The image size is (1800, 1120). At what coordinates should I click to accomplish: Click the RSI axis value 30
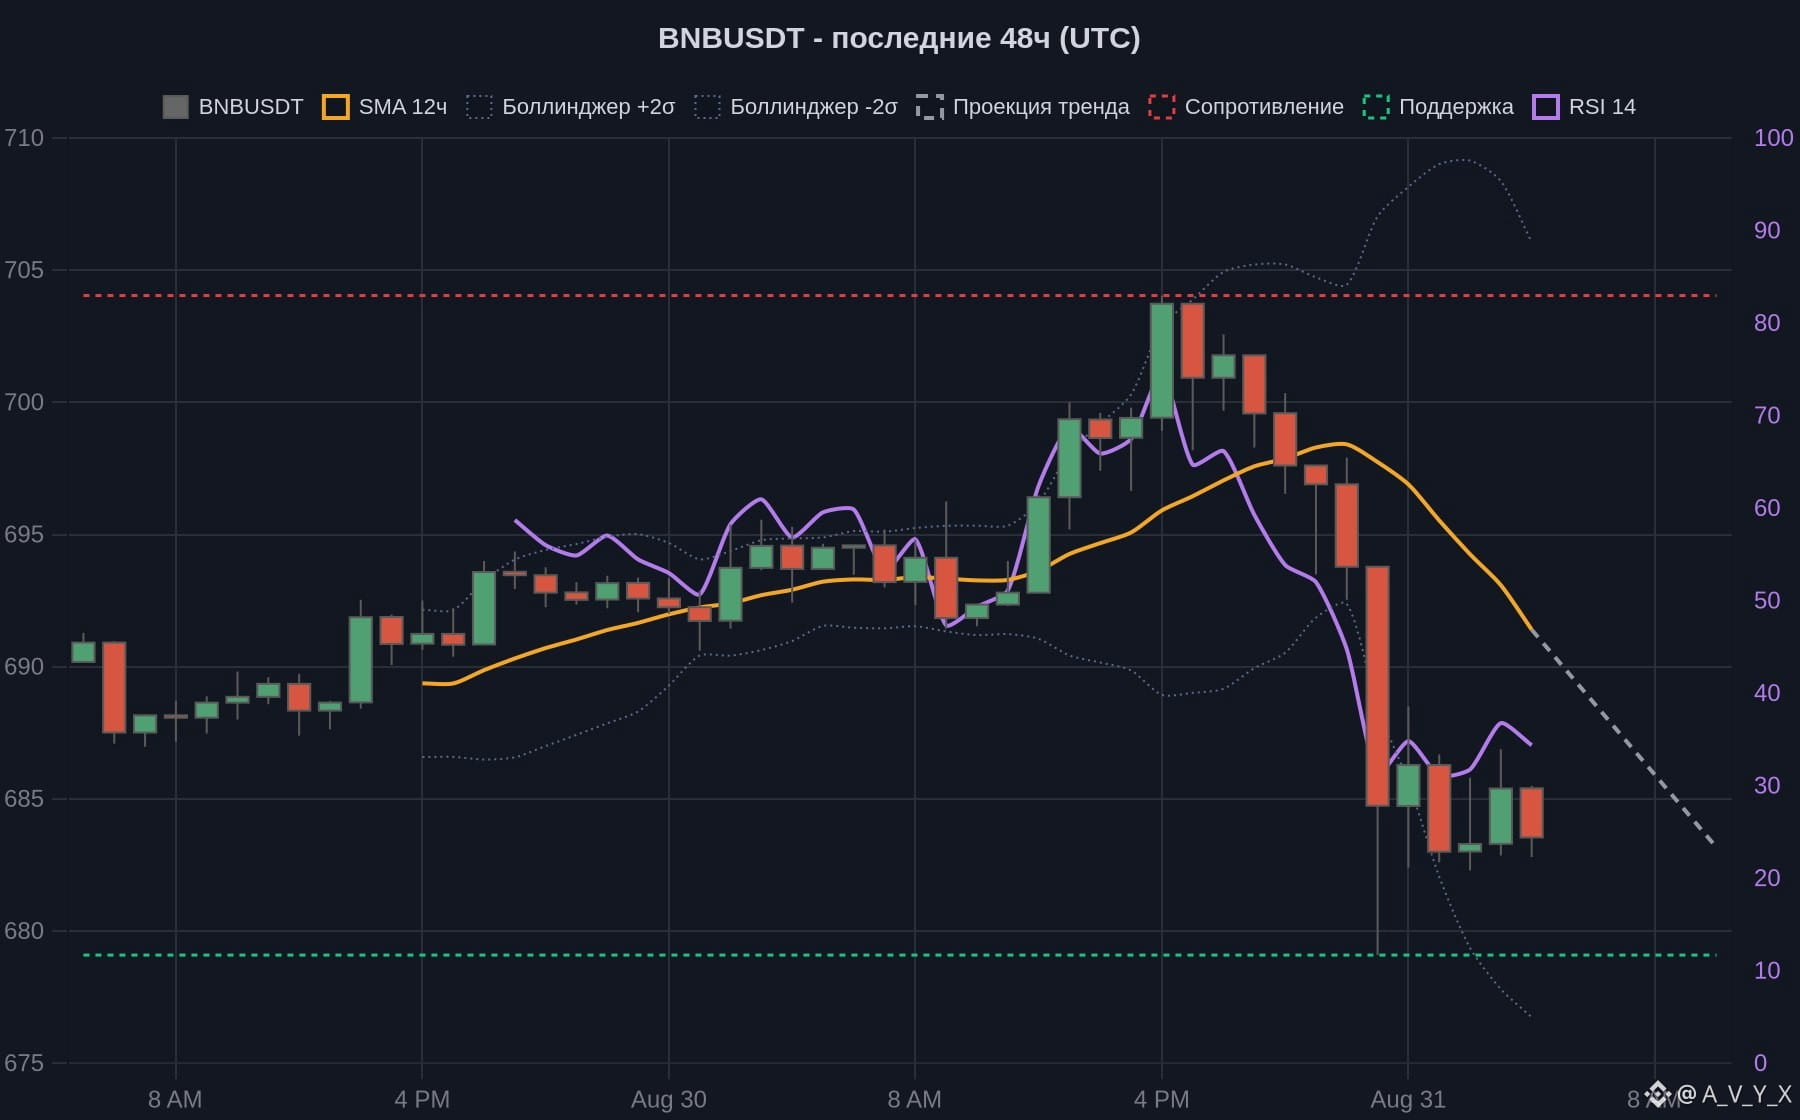point(1767,785)
